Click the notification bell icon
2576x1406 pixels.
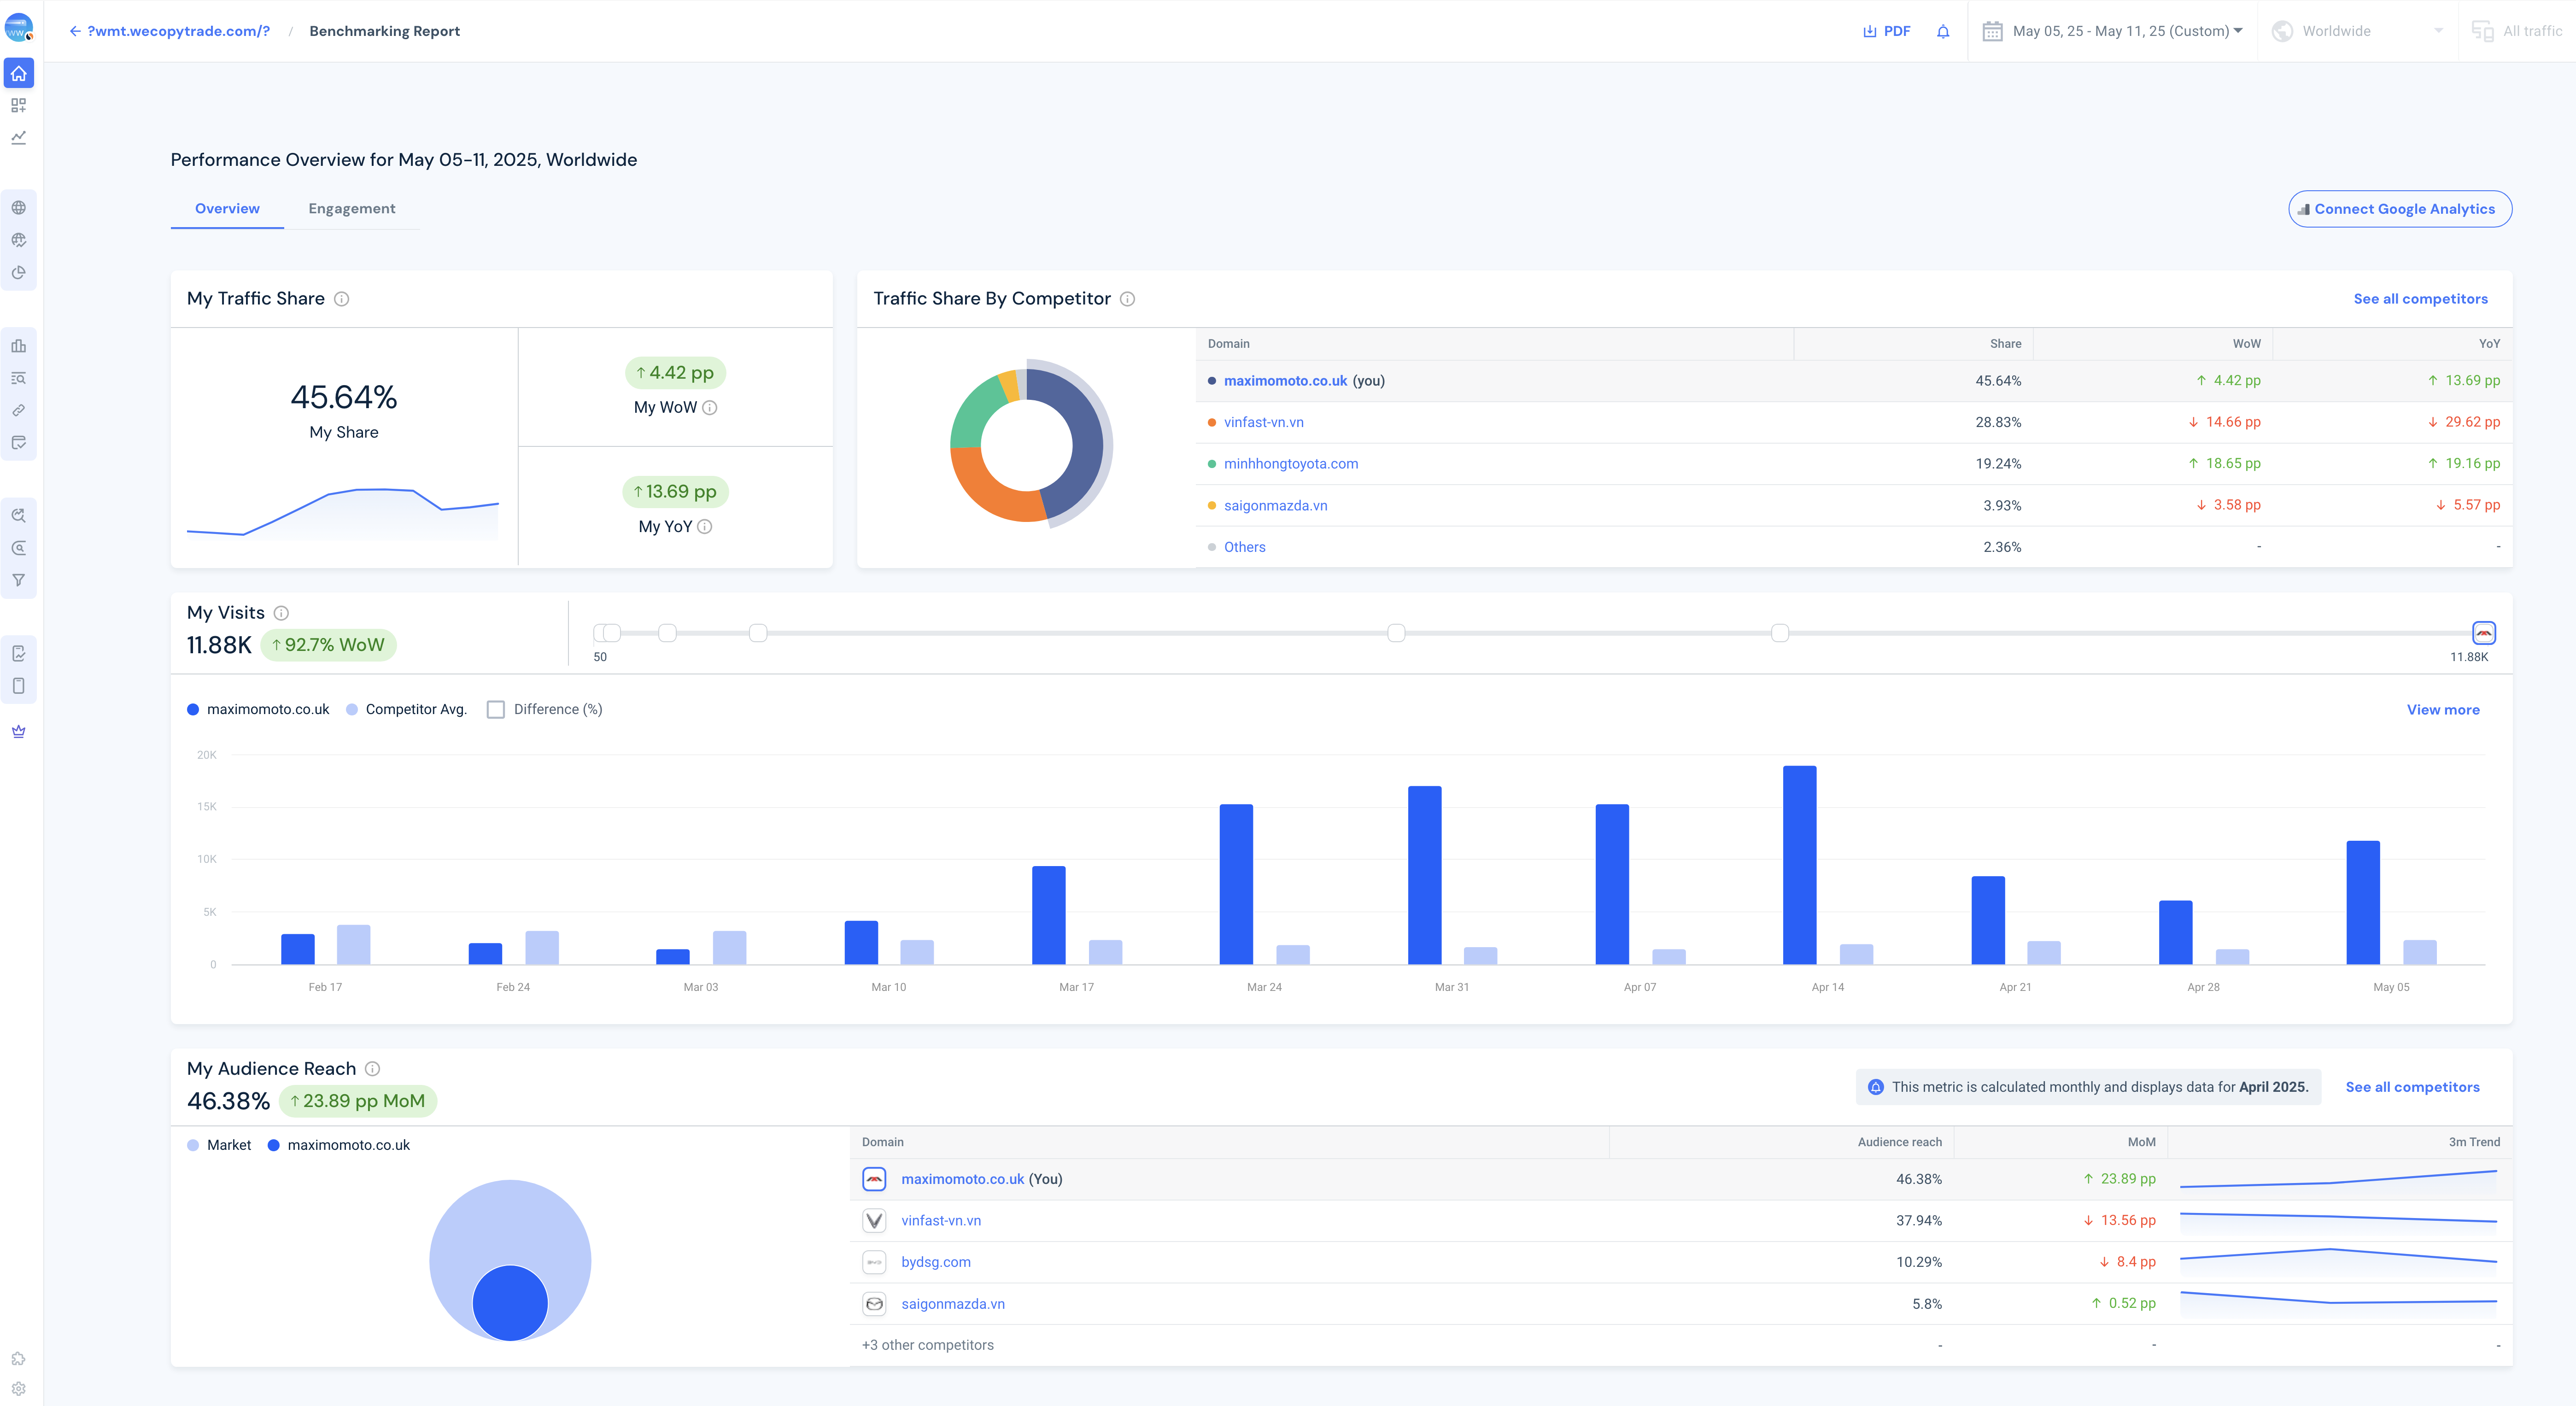tap(1943, 31)
